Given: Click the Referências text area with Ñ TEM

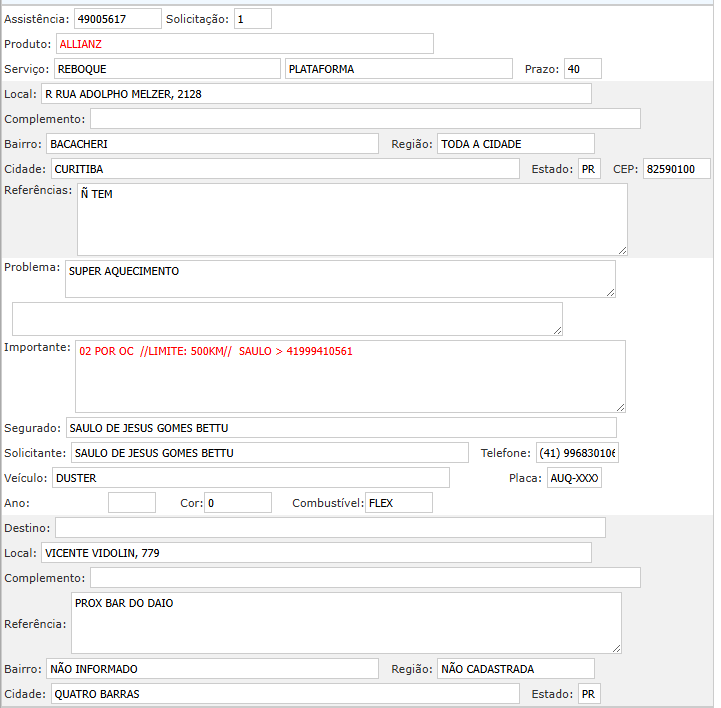Looking at the screenshot, I should coord(352,219).
